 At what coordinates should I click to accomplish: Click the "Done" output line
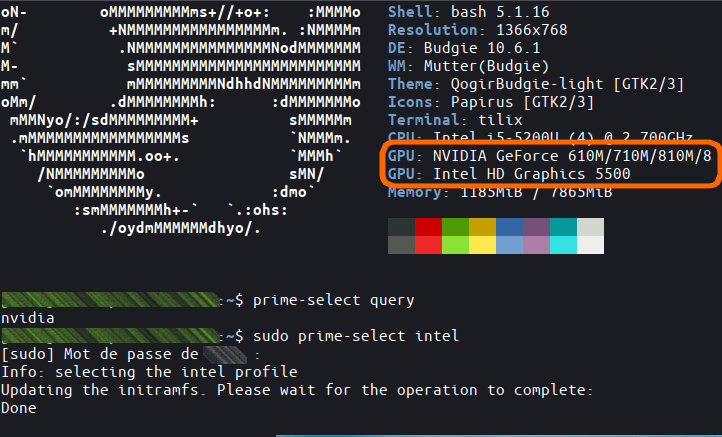pos(19,408)
